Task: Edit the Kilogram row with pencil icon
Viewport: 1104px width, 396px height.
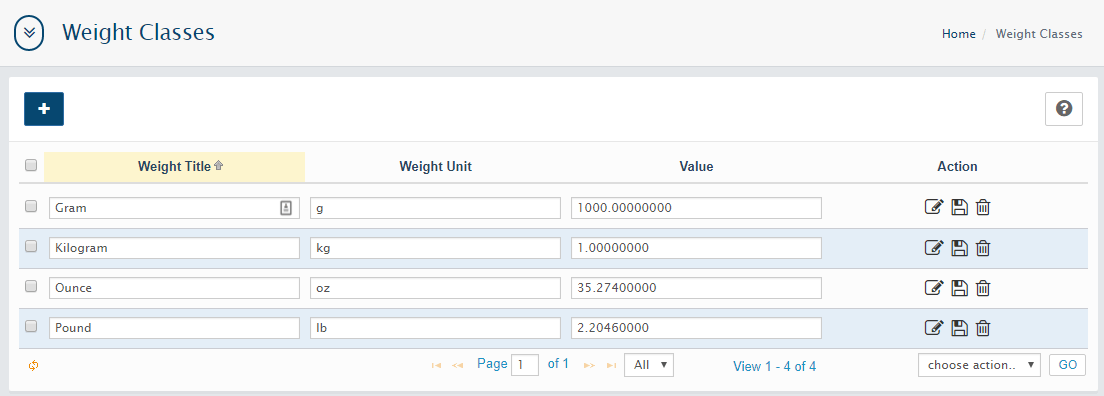Action: (933, 247)
